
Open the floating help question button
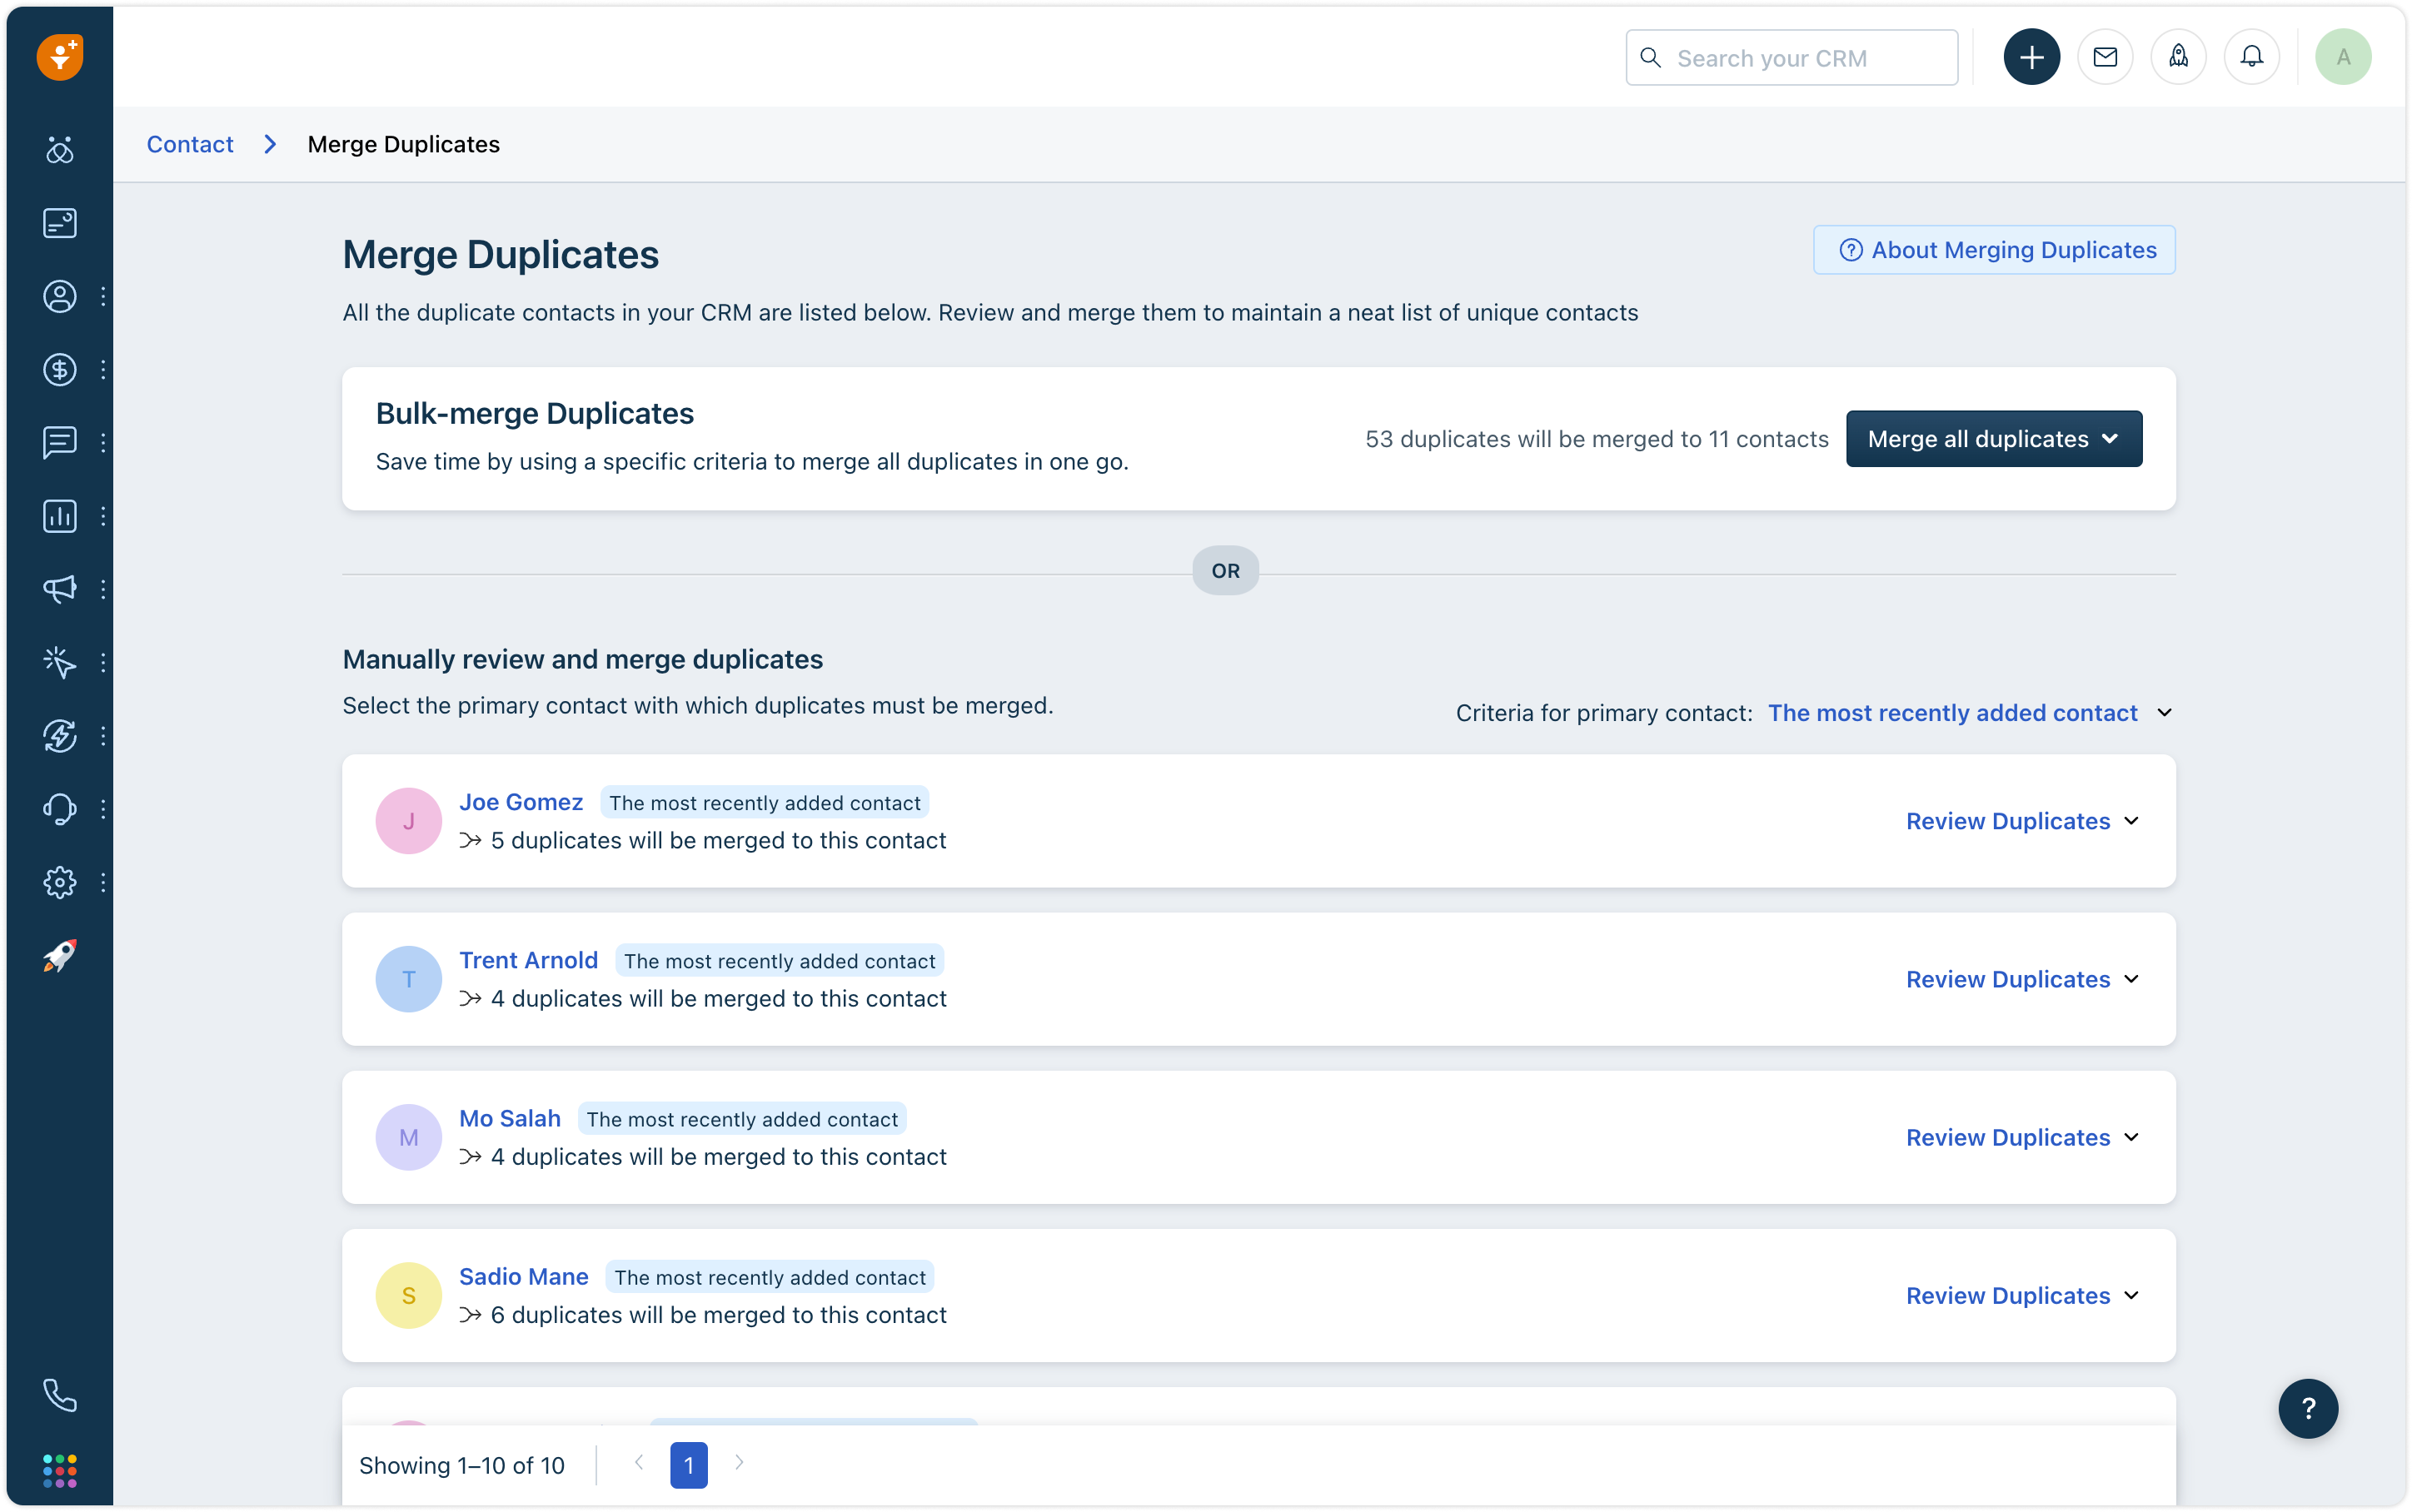pos(2308,1408)
